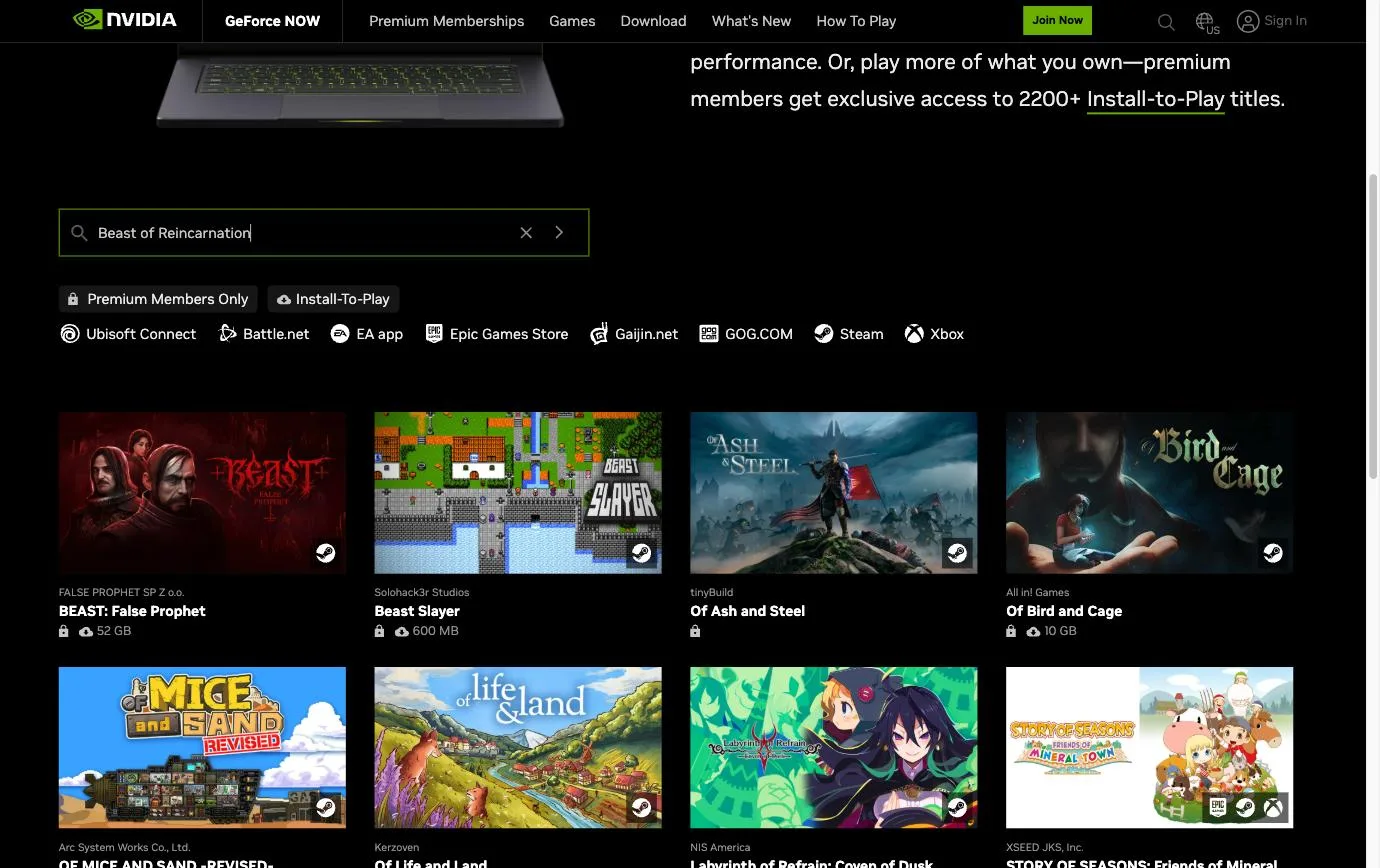1380x868 pixels.
Task: Toggle the Install-To-Play filter
Action: pyautogui.click(x=333, y=299)
